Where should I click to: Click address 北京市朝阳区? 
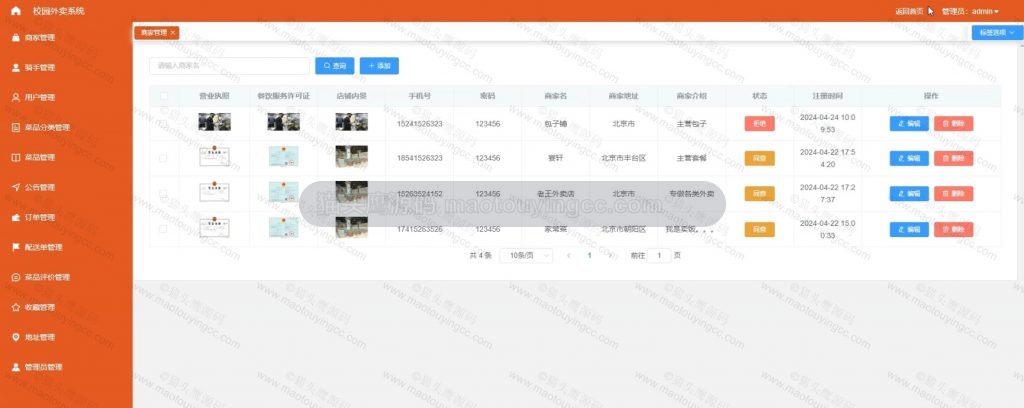(x=623, y=229)
